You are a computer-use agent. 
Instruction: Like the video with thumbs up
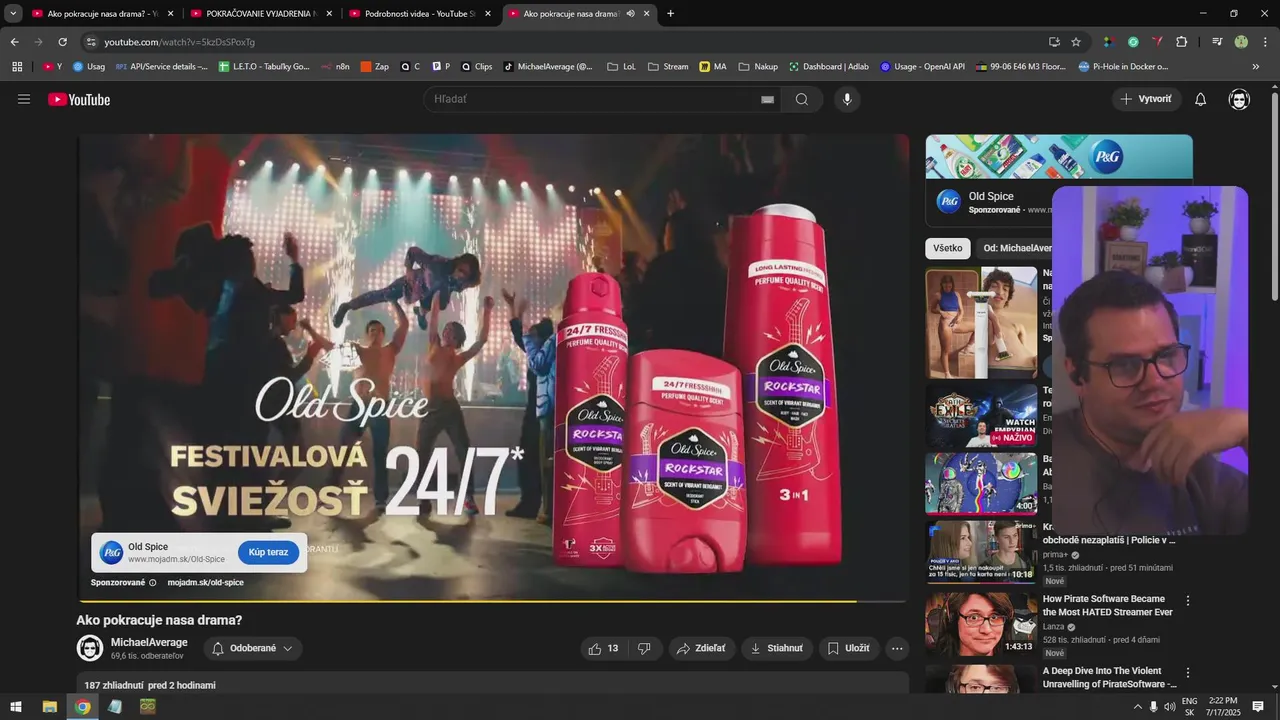click(604, 648)
